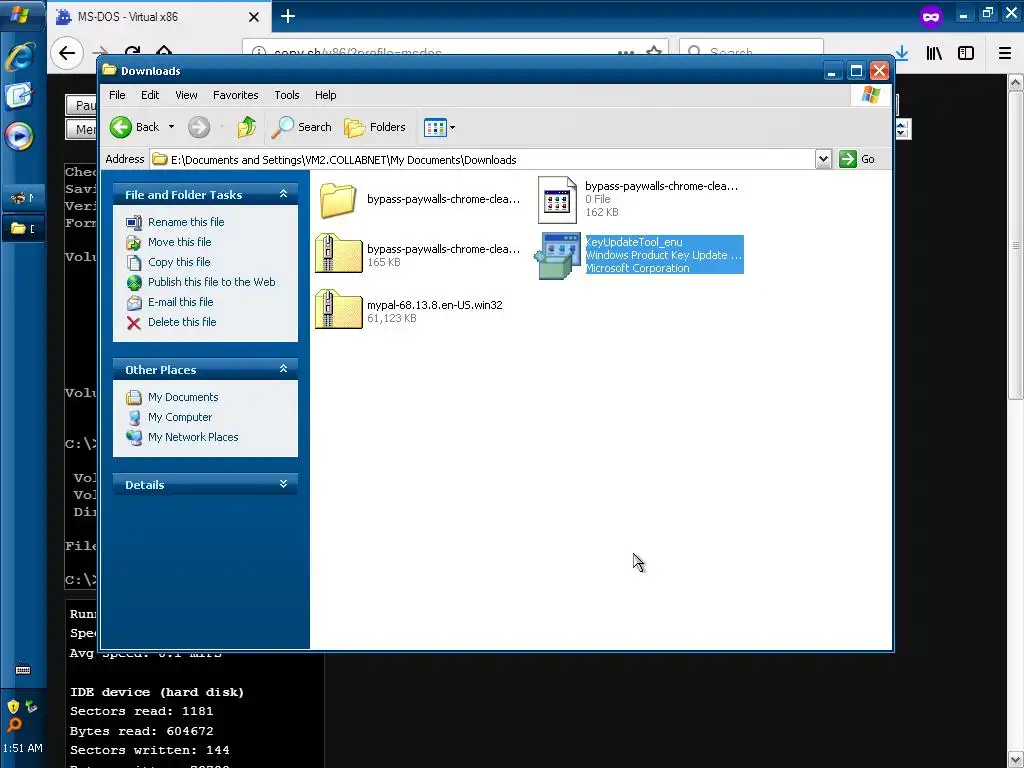Expand the Details panel
Viewport: 1024px width, 768px height.
tap(283, 484)
